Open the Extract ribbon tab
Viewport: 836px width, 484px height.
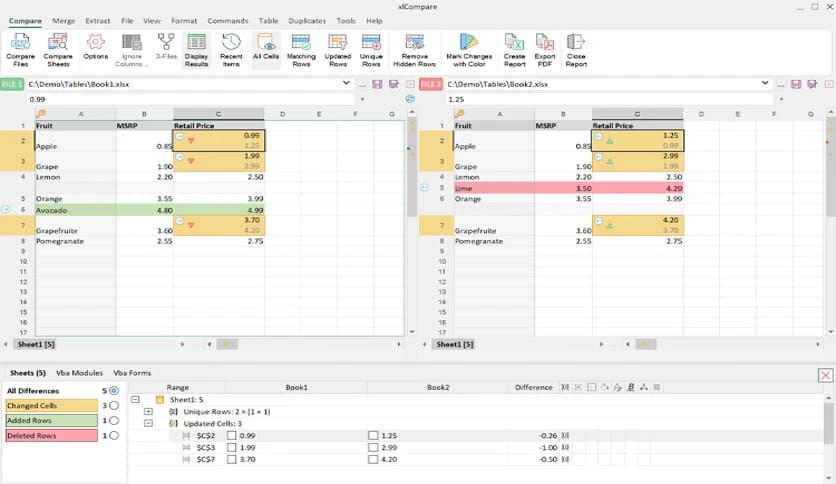(x=98, y=21)
